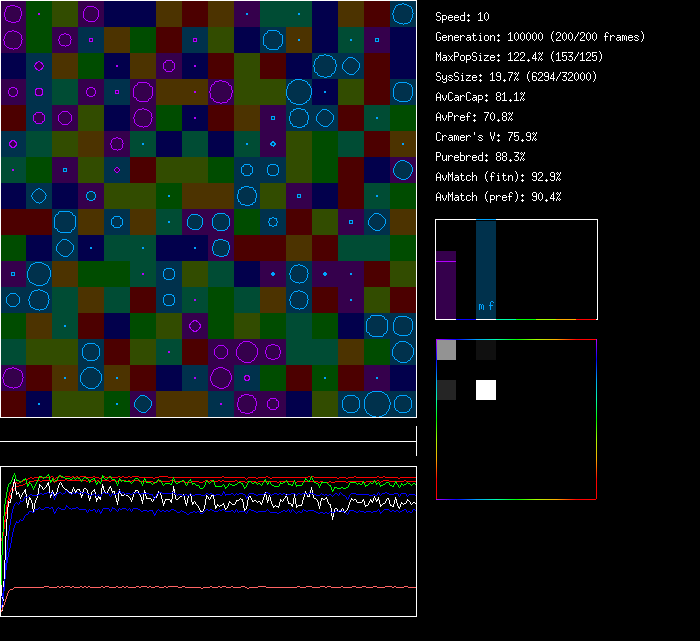
Task: Click the AvMatch (fitn) statistic
Action: (498, 177)
